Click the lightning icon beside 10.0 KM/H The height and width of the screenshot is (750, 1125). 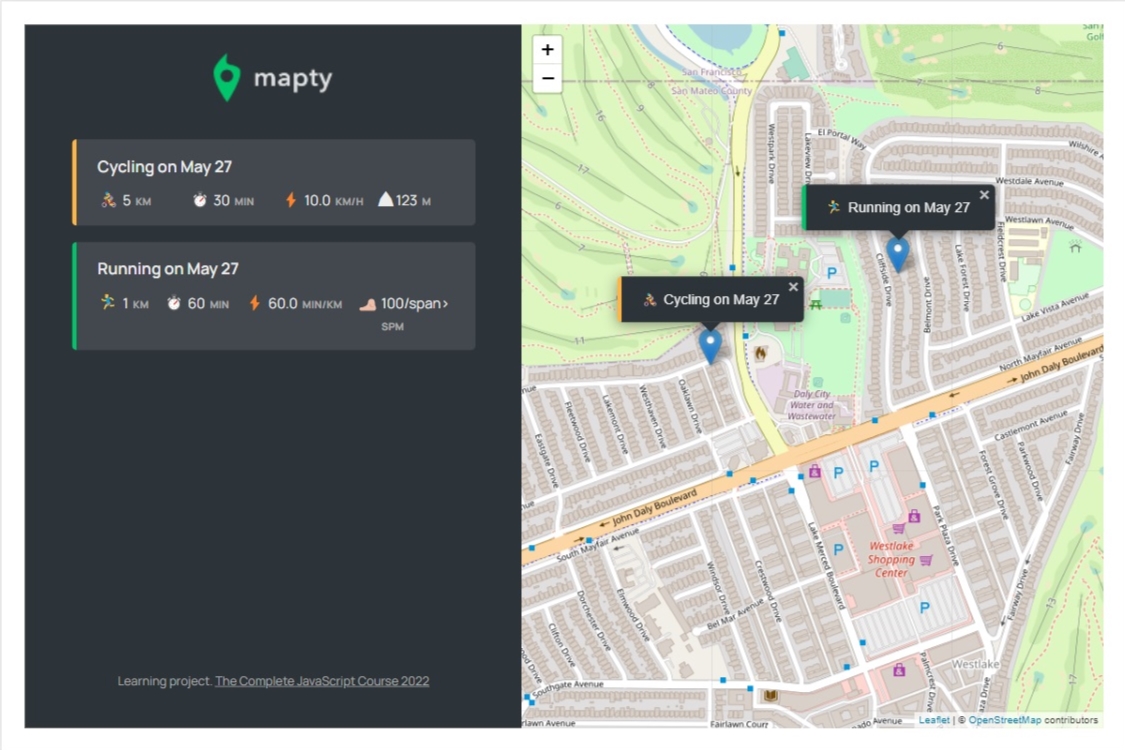coord(291,200)
